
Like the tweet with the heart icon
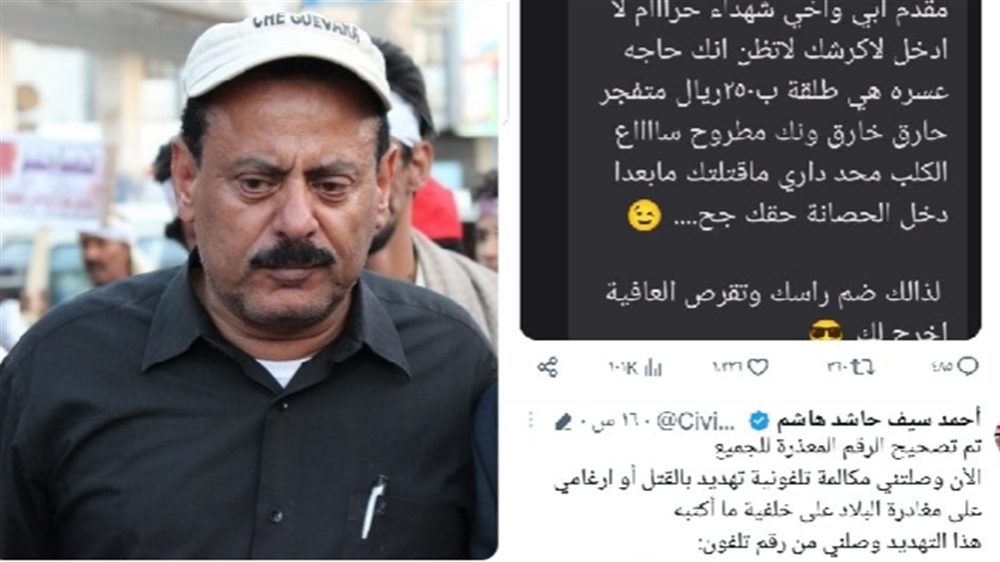(758, 367)
